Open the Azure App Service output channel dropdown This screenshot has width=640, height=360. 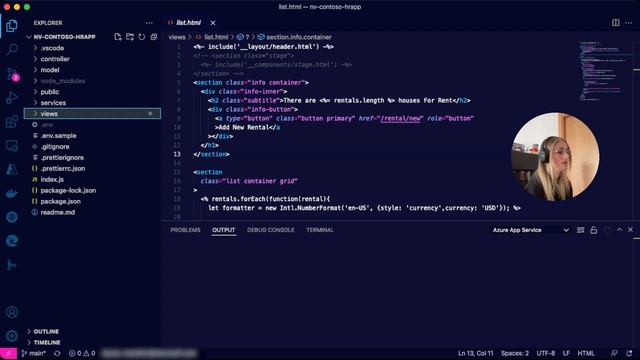click(530, 230)
